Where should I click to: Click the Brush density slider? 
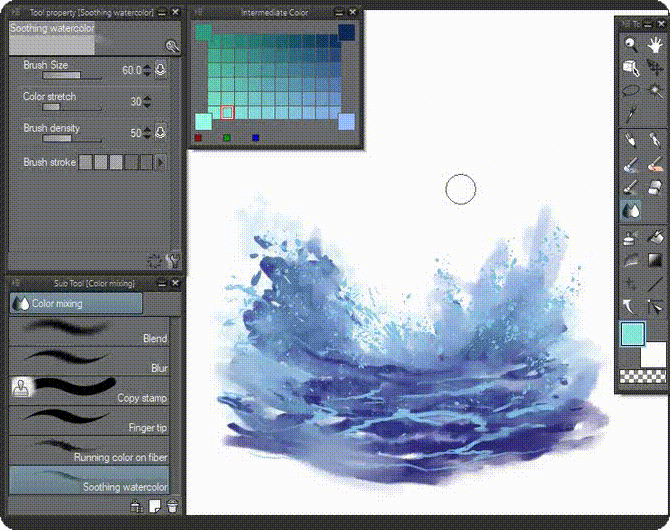click(x=72, y=138)
